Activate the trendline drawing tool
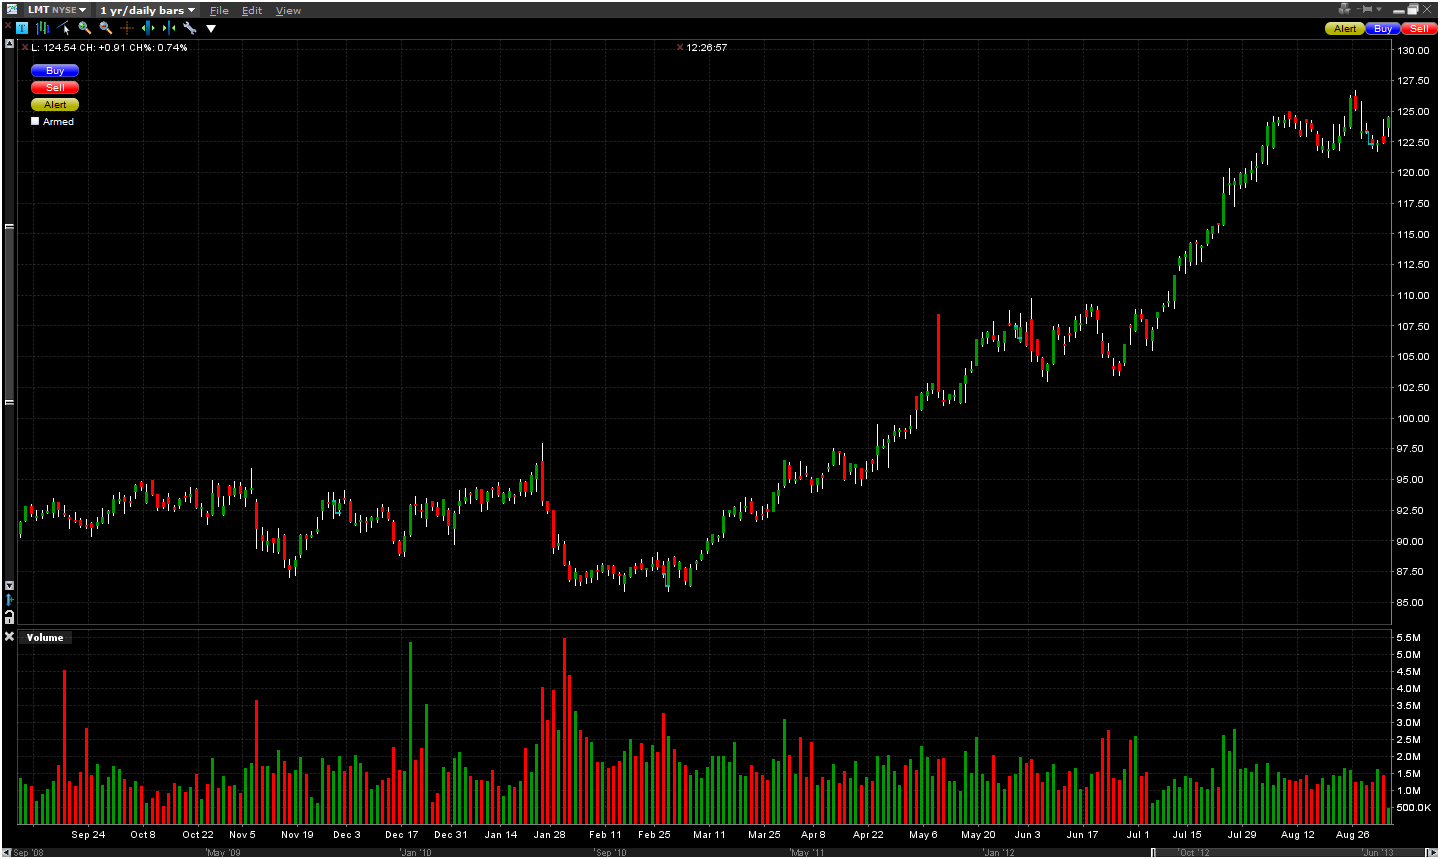 (63, 28)
